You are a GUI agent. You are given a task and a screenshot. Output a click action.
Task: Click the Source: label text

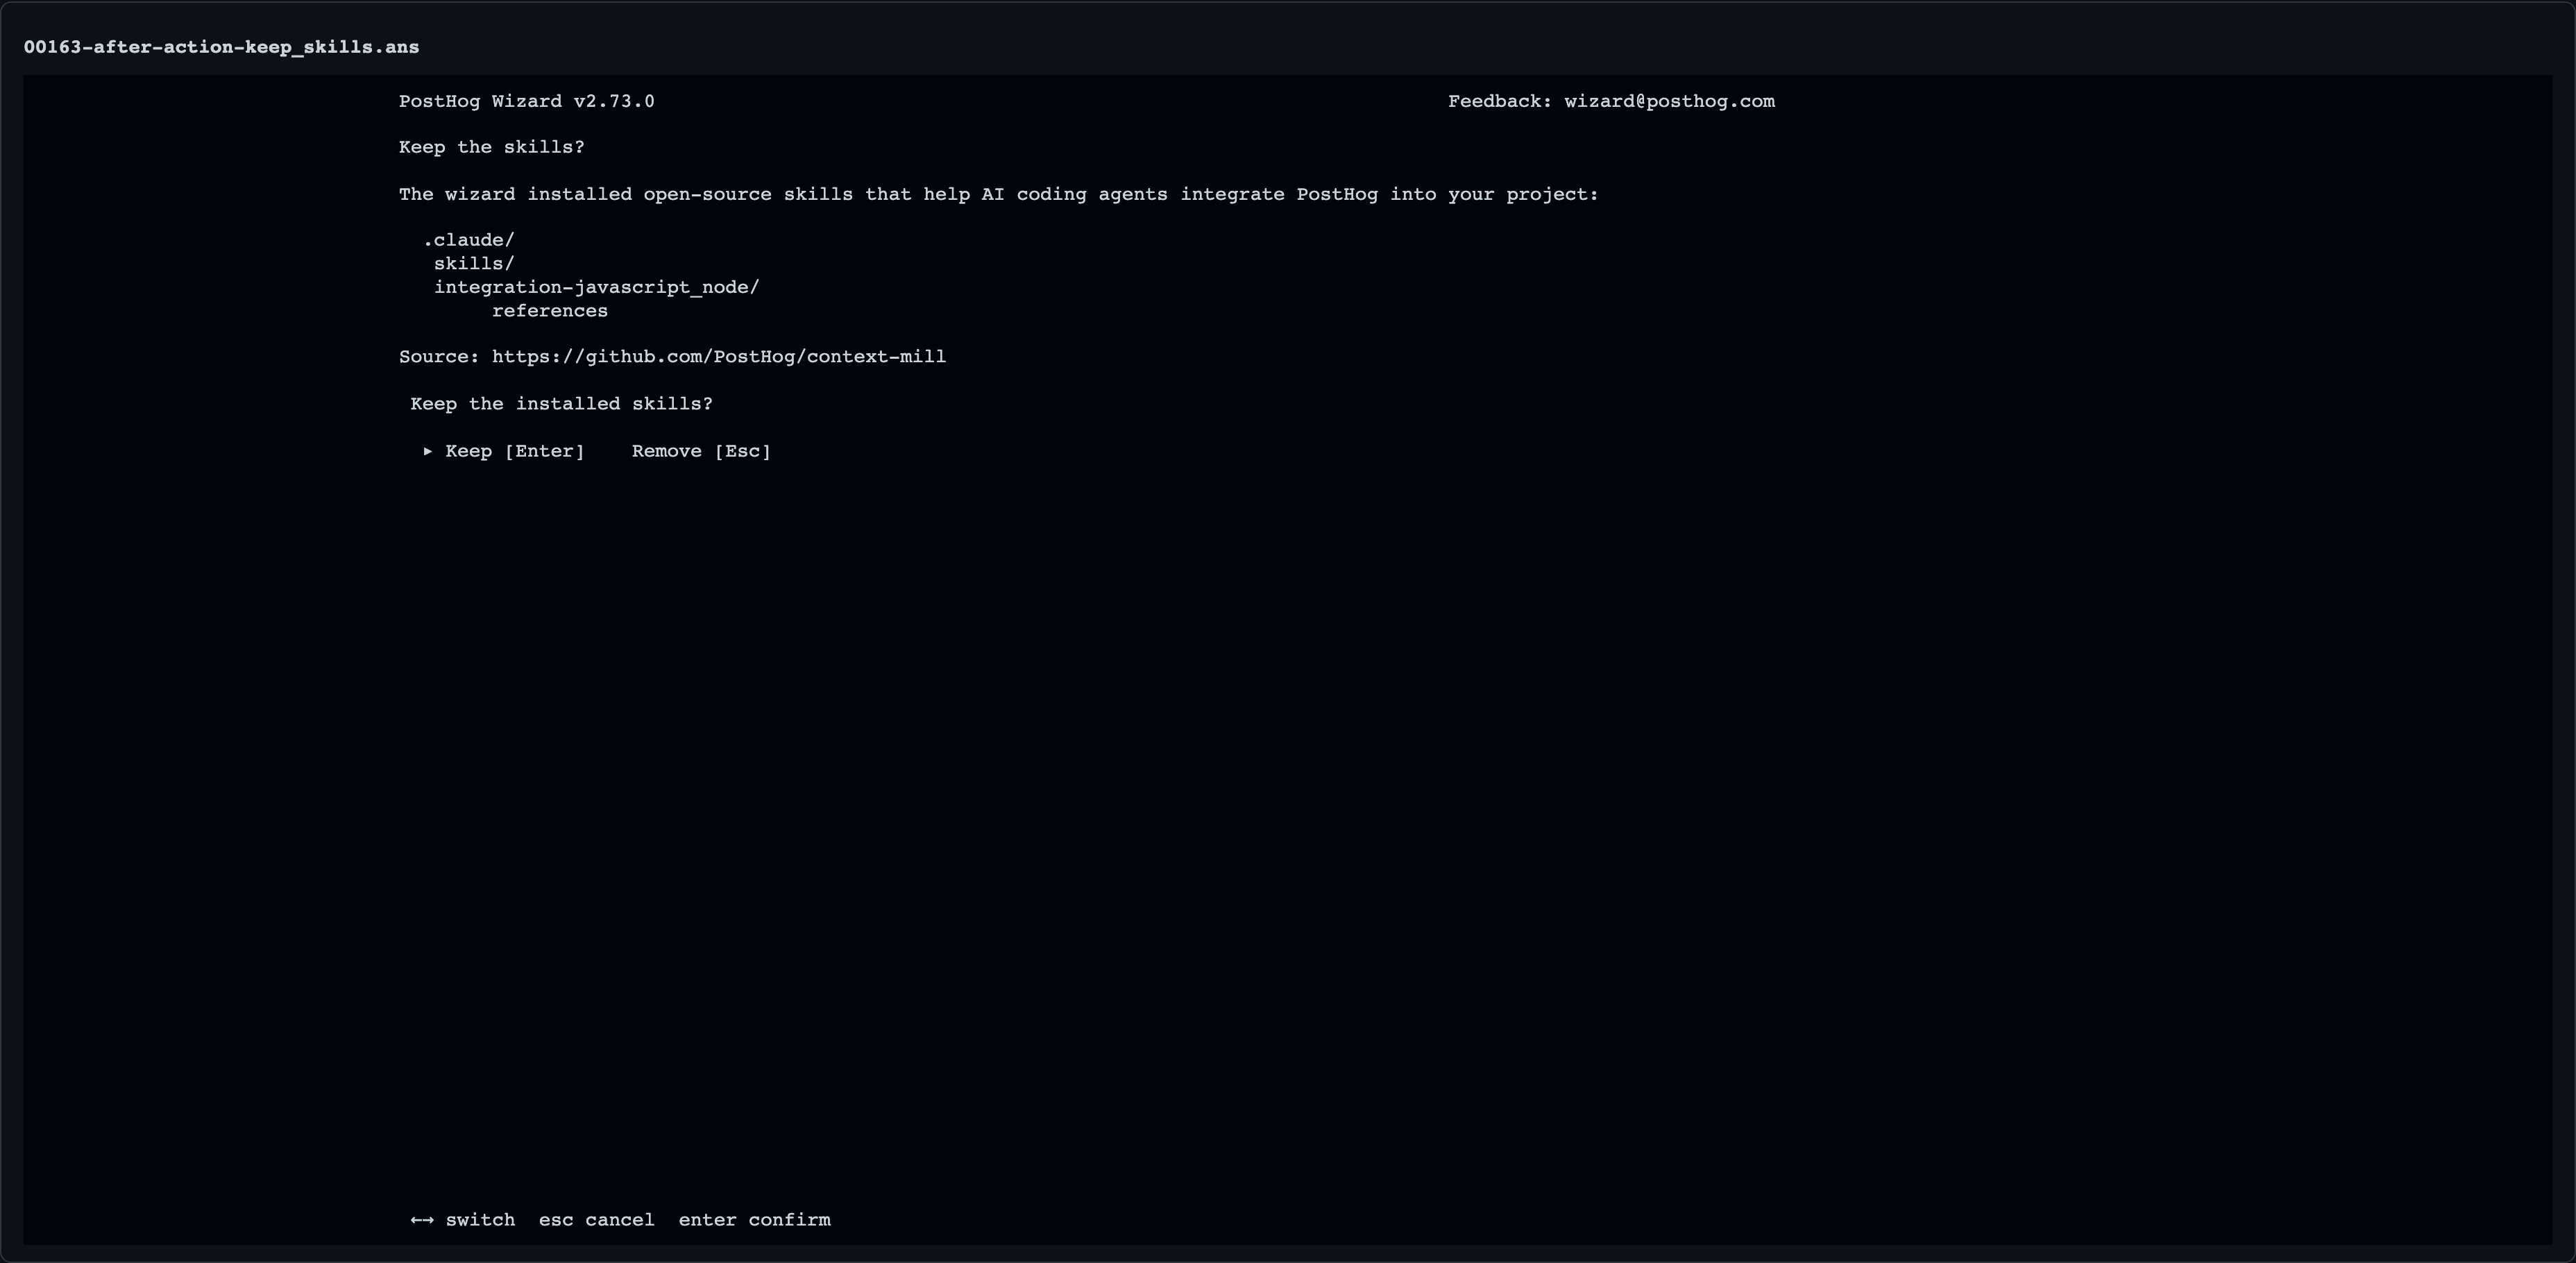440,357
